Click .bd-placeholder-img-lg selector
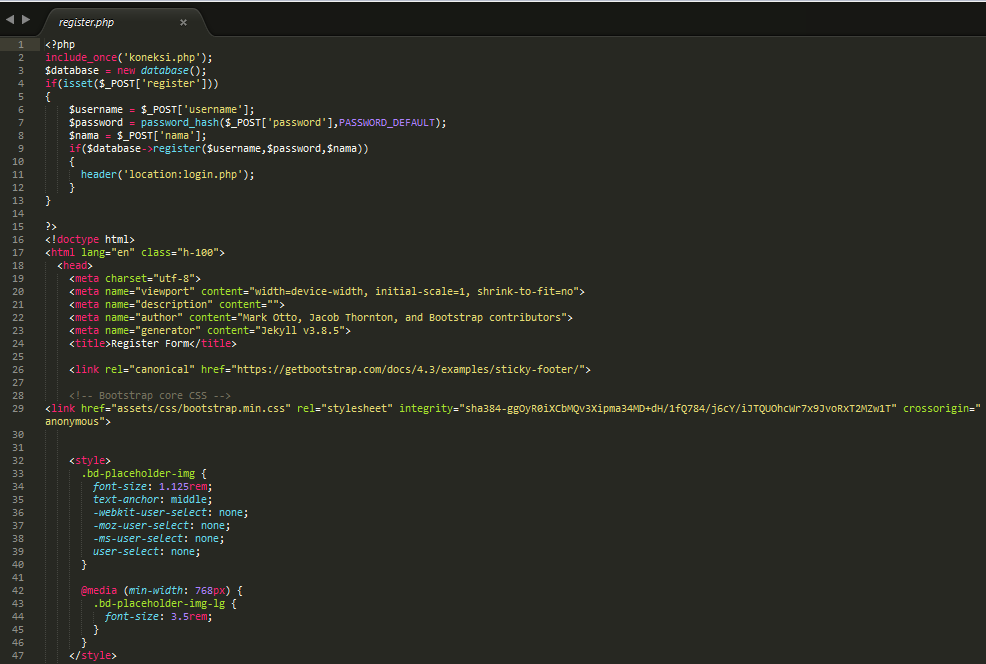This screenshot has width=986, height=664. pyautogui.click(x=159, y=604)
